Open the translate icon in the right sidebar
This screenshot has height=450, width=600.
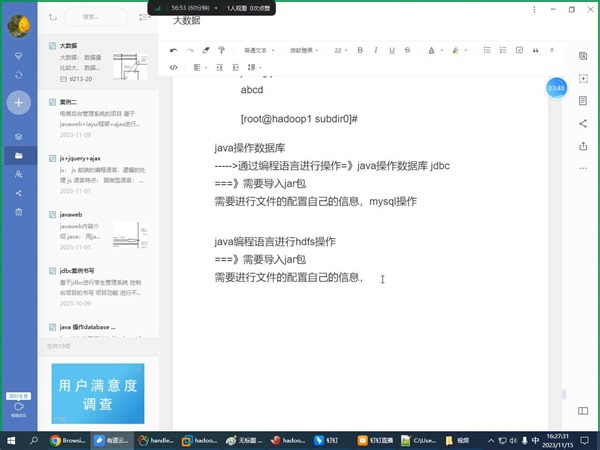(x=583, y=56)
